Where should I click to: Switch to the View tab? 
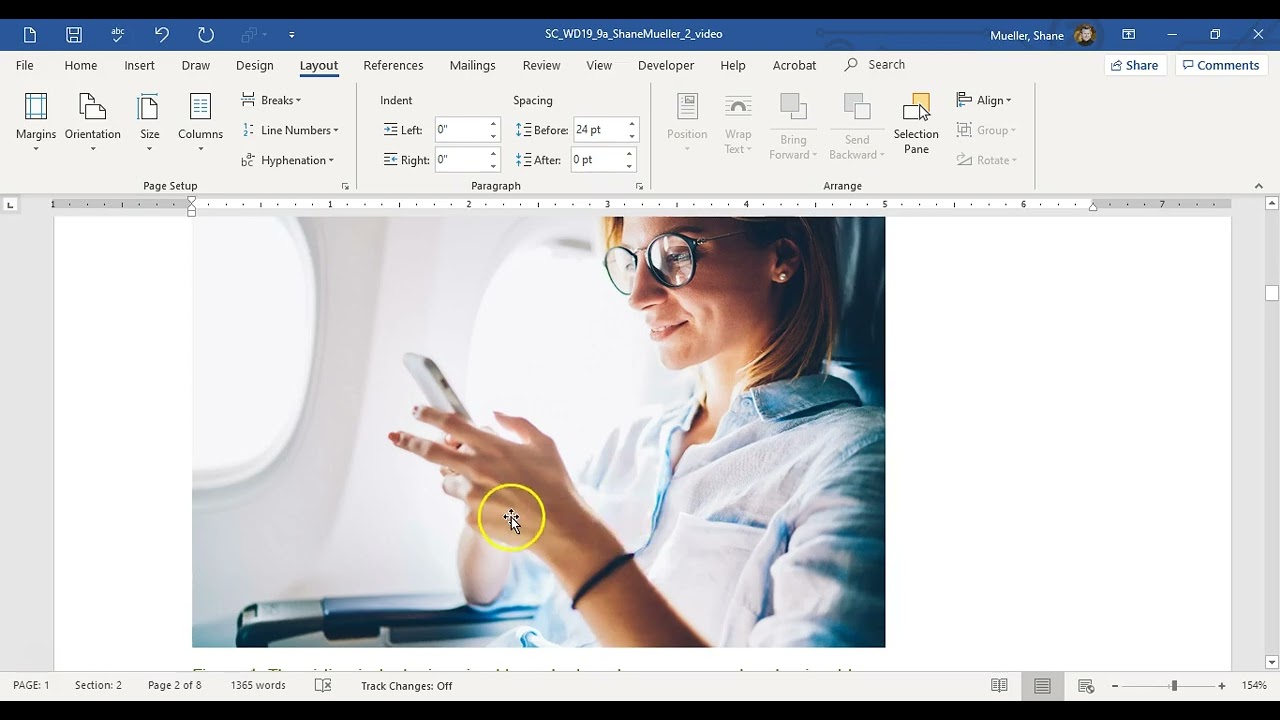point(599,65)
